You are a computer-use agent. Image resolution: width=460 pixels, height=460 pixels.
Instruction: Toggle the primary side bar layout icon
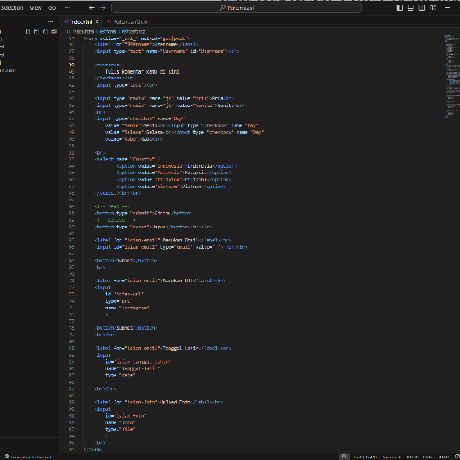[400, 8]
